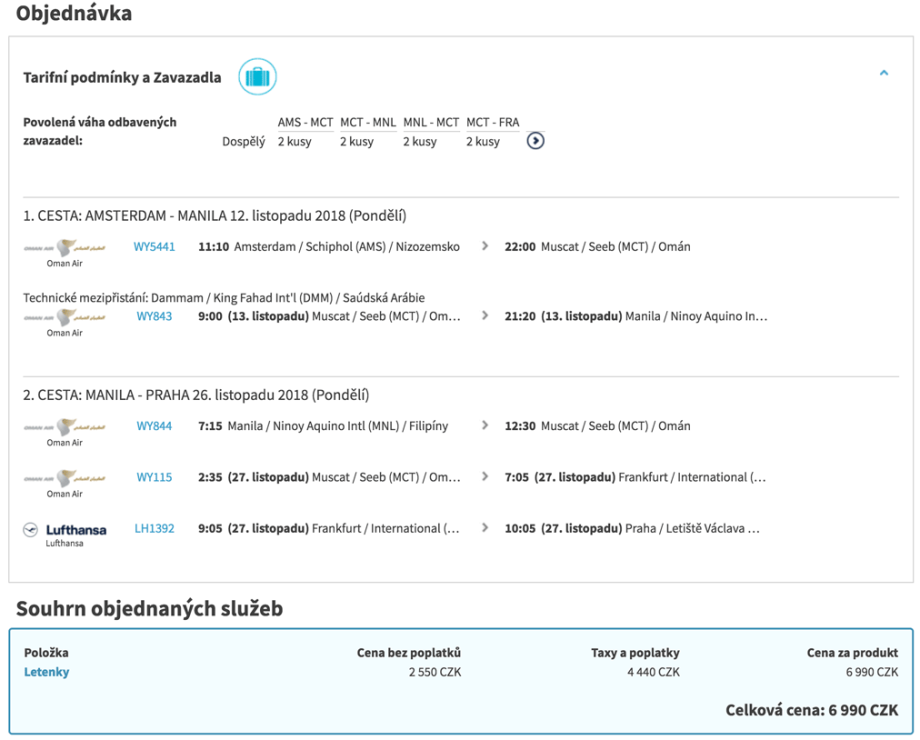Viewport: 920px width, 740px height.
Task: Click the Celková cena total price text
Action: click(811, 709)
